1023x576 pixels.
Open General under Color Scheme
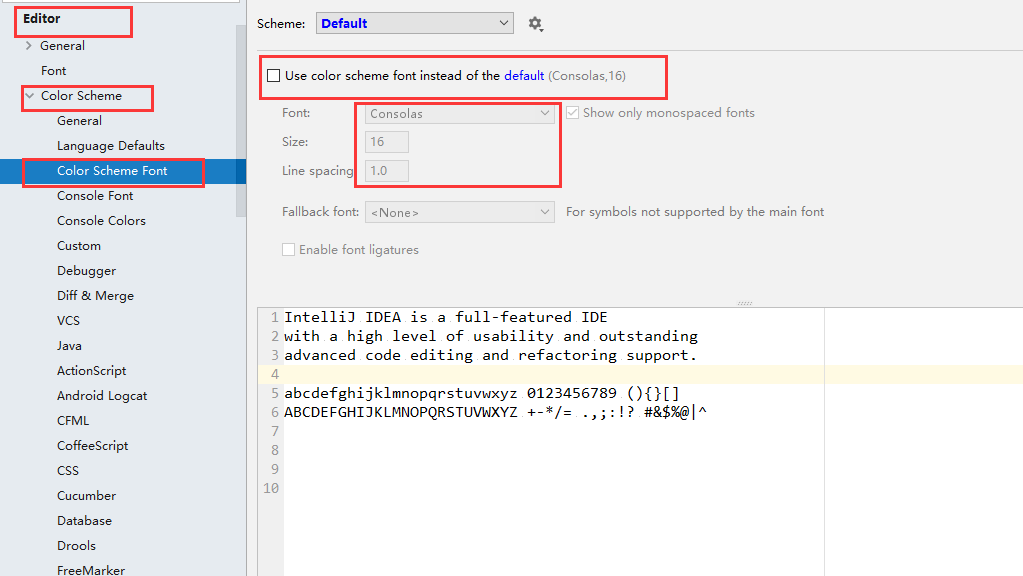click(80, 121)
